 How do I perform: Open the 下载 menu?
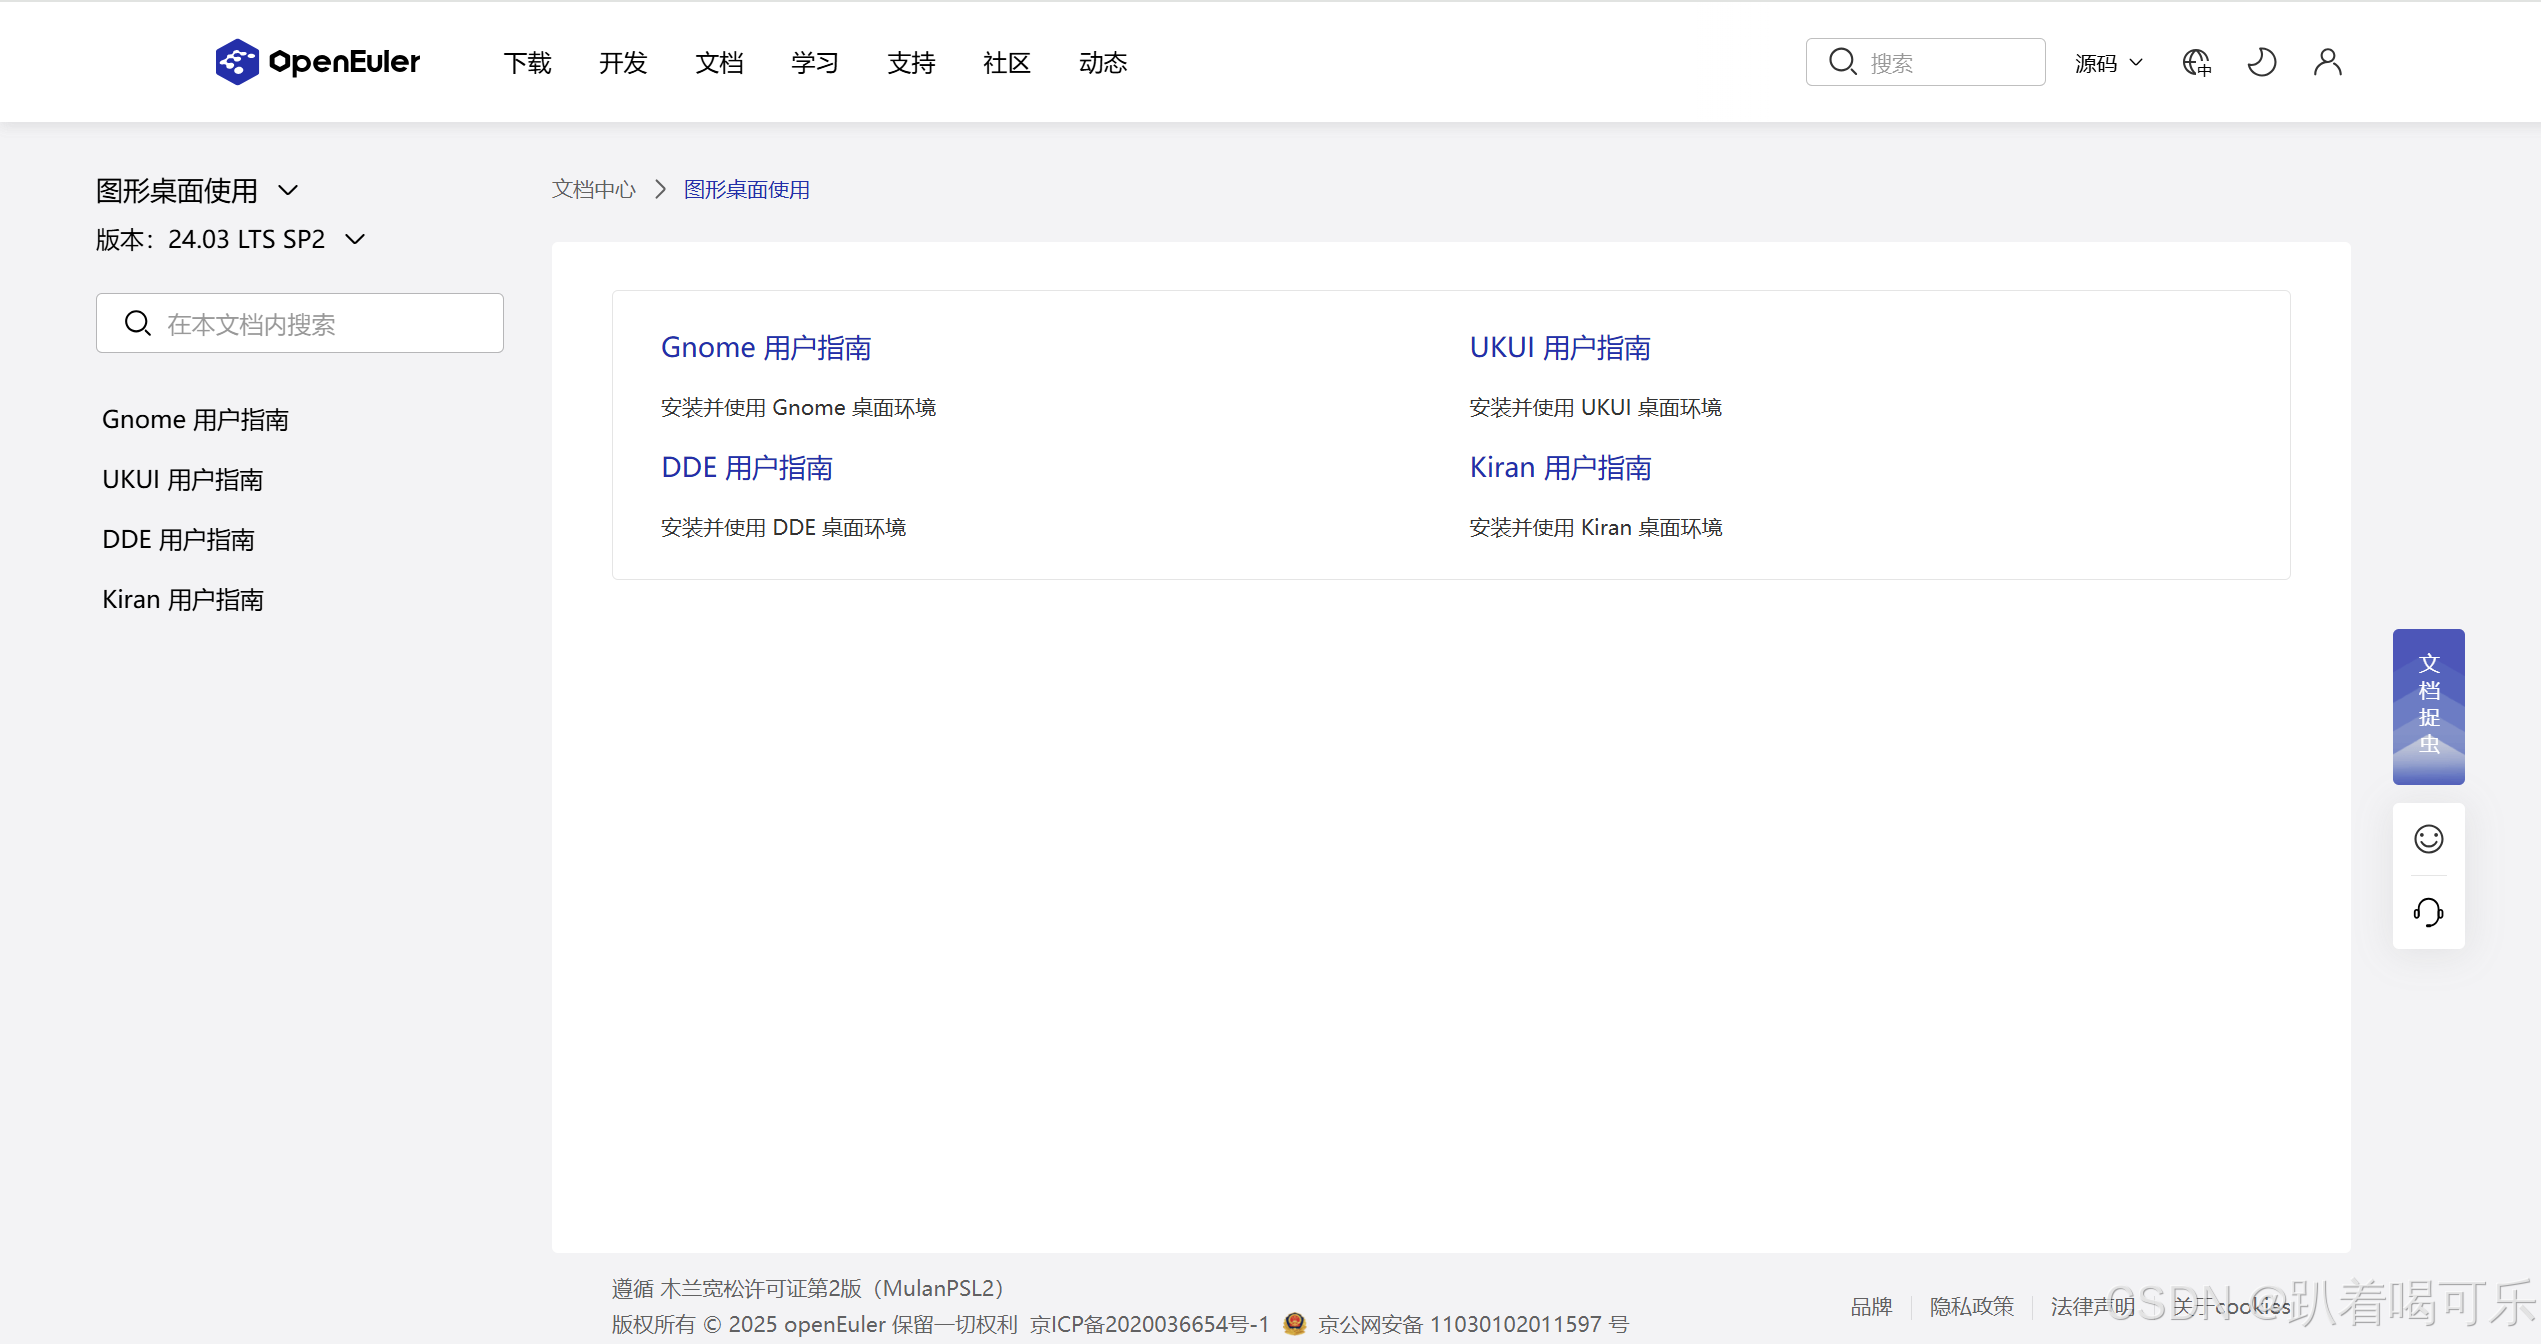527,62
